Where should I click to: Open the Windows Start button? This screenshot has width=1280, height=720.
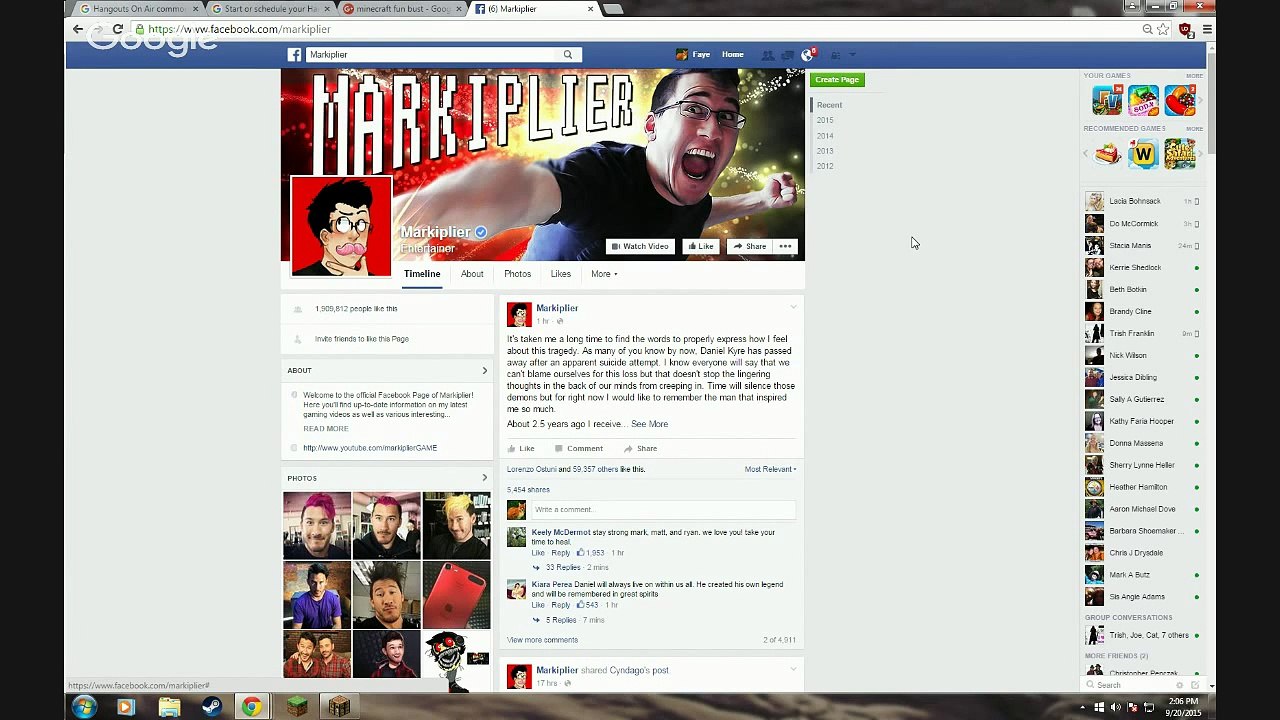point(84,707)
